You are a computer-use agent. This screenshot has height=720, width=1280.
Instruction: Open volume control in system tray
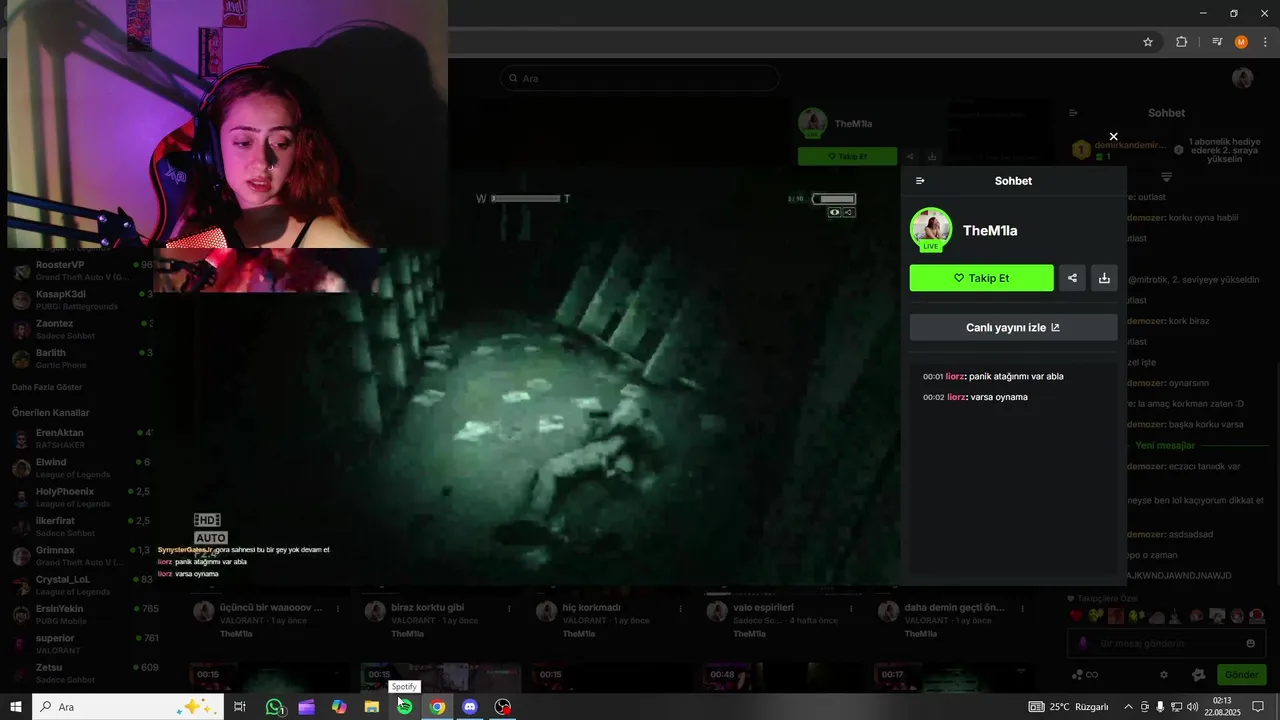click(x=1192, y=707)
